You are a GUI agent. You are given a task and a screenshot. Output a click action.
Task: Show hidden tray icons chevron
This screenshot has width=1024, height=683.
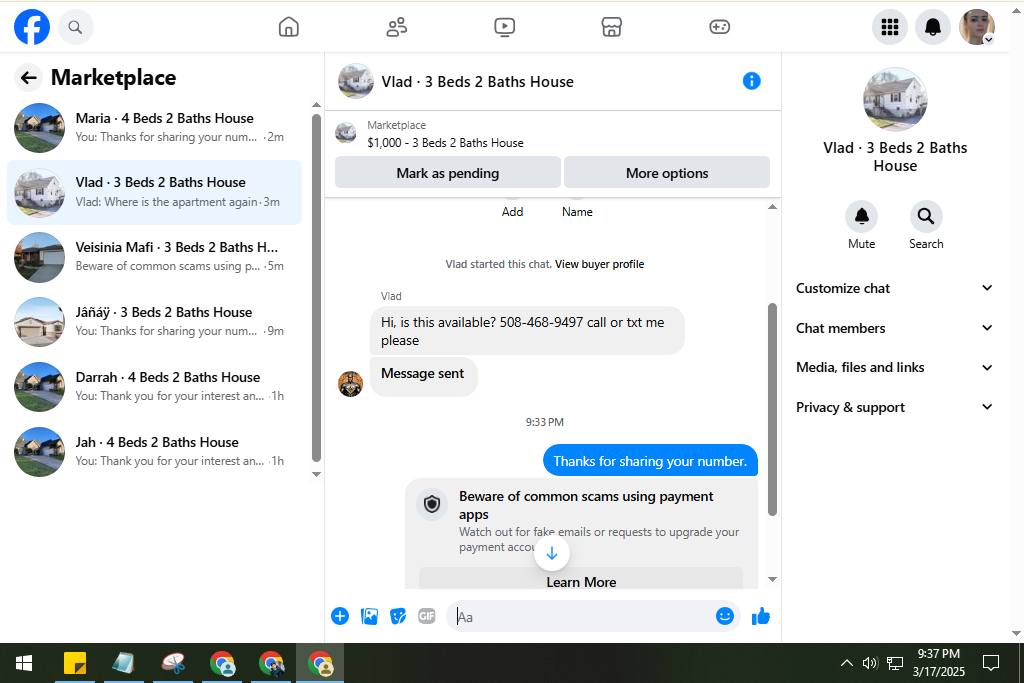click(846, 663)
